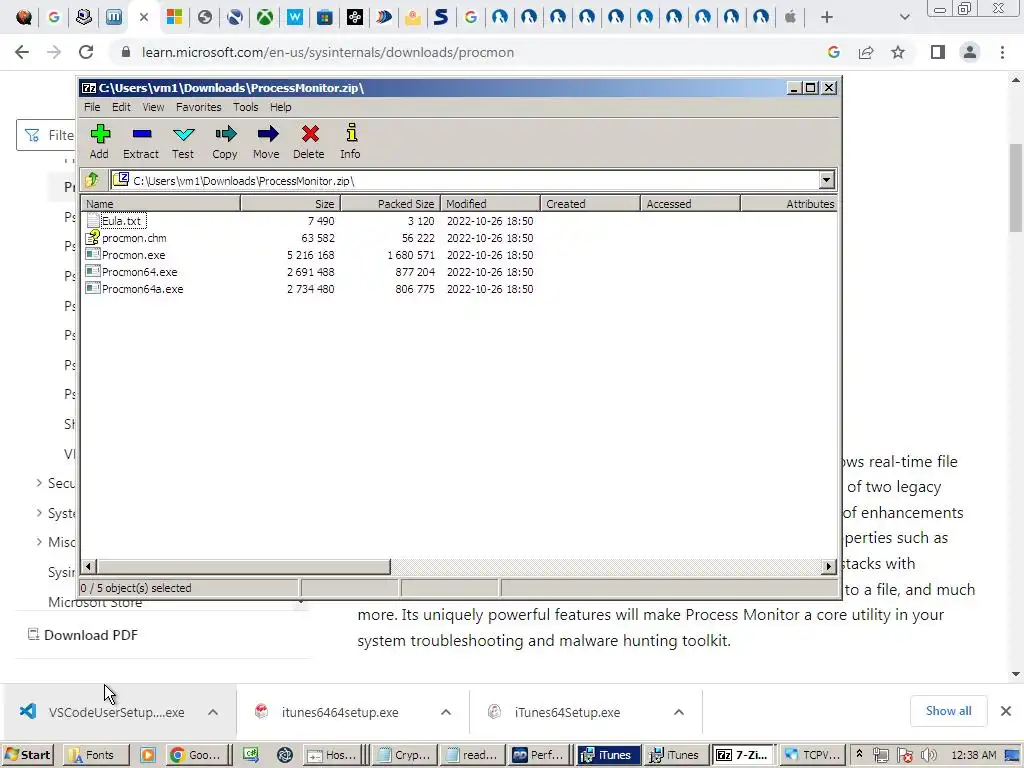Switch to the Microsoft logo tab
The height and width of the screenshot is (768, 1024).
click(x=174, y=18)
